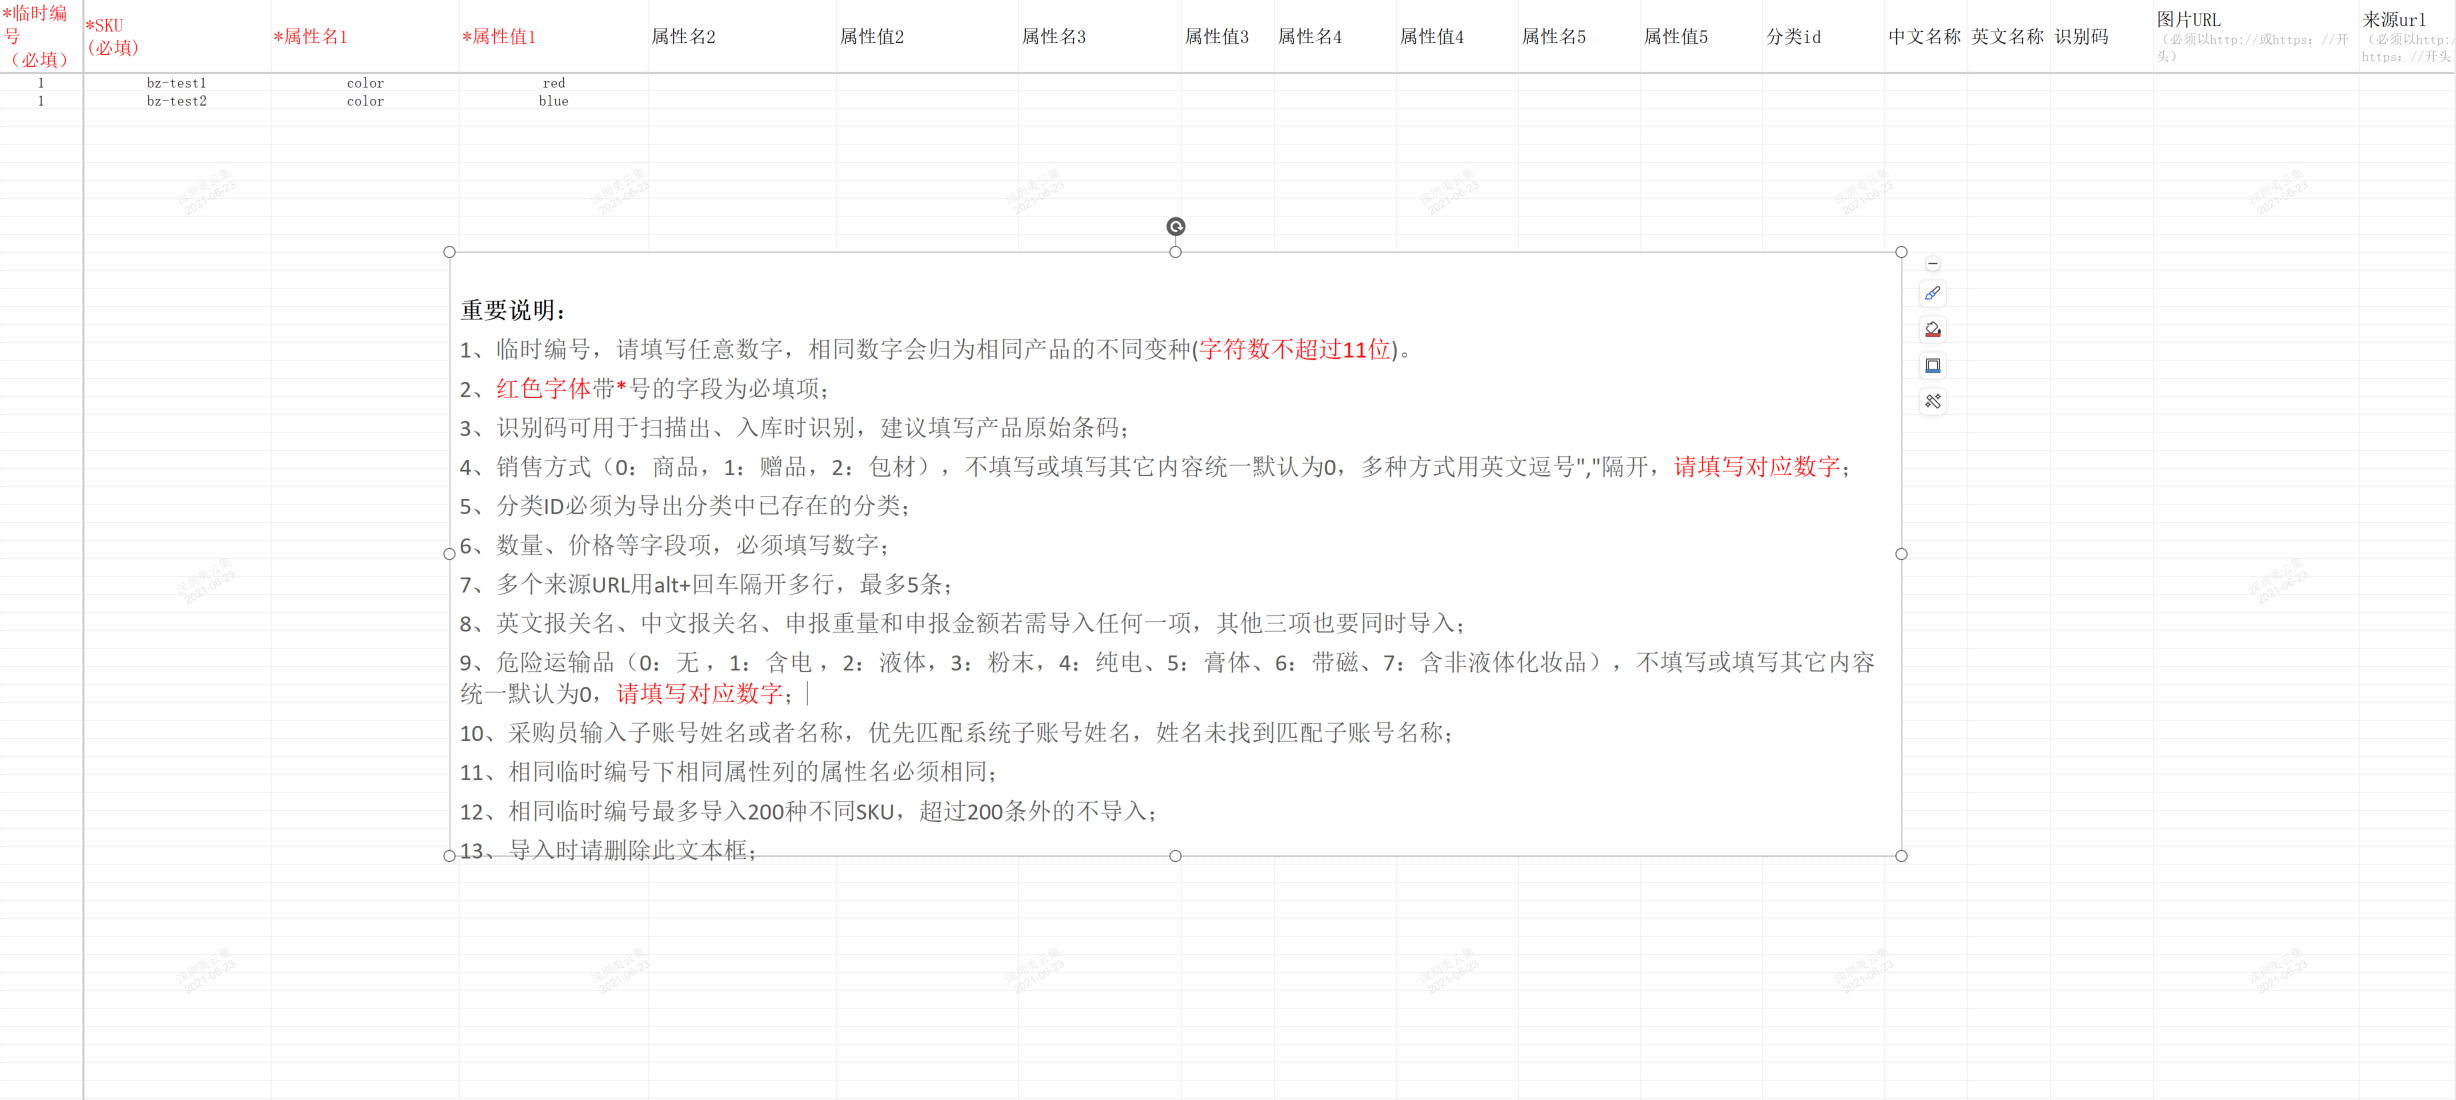Click the red cell in 属性值1 column
Image resolution: width=2456 pixels, height=1100 pixels.
click(553, 83)
